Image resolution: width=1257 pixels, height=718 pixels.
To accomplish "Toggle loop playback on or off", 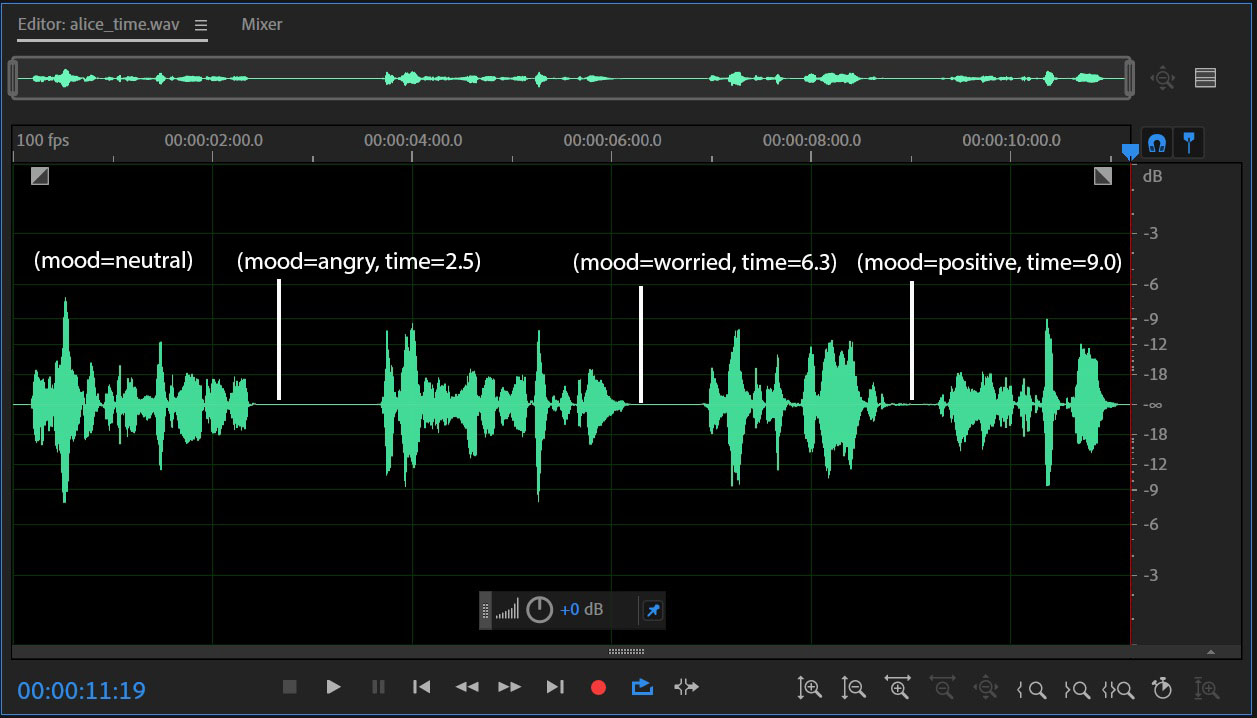I will 642,687.
